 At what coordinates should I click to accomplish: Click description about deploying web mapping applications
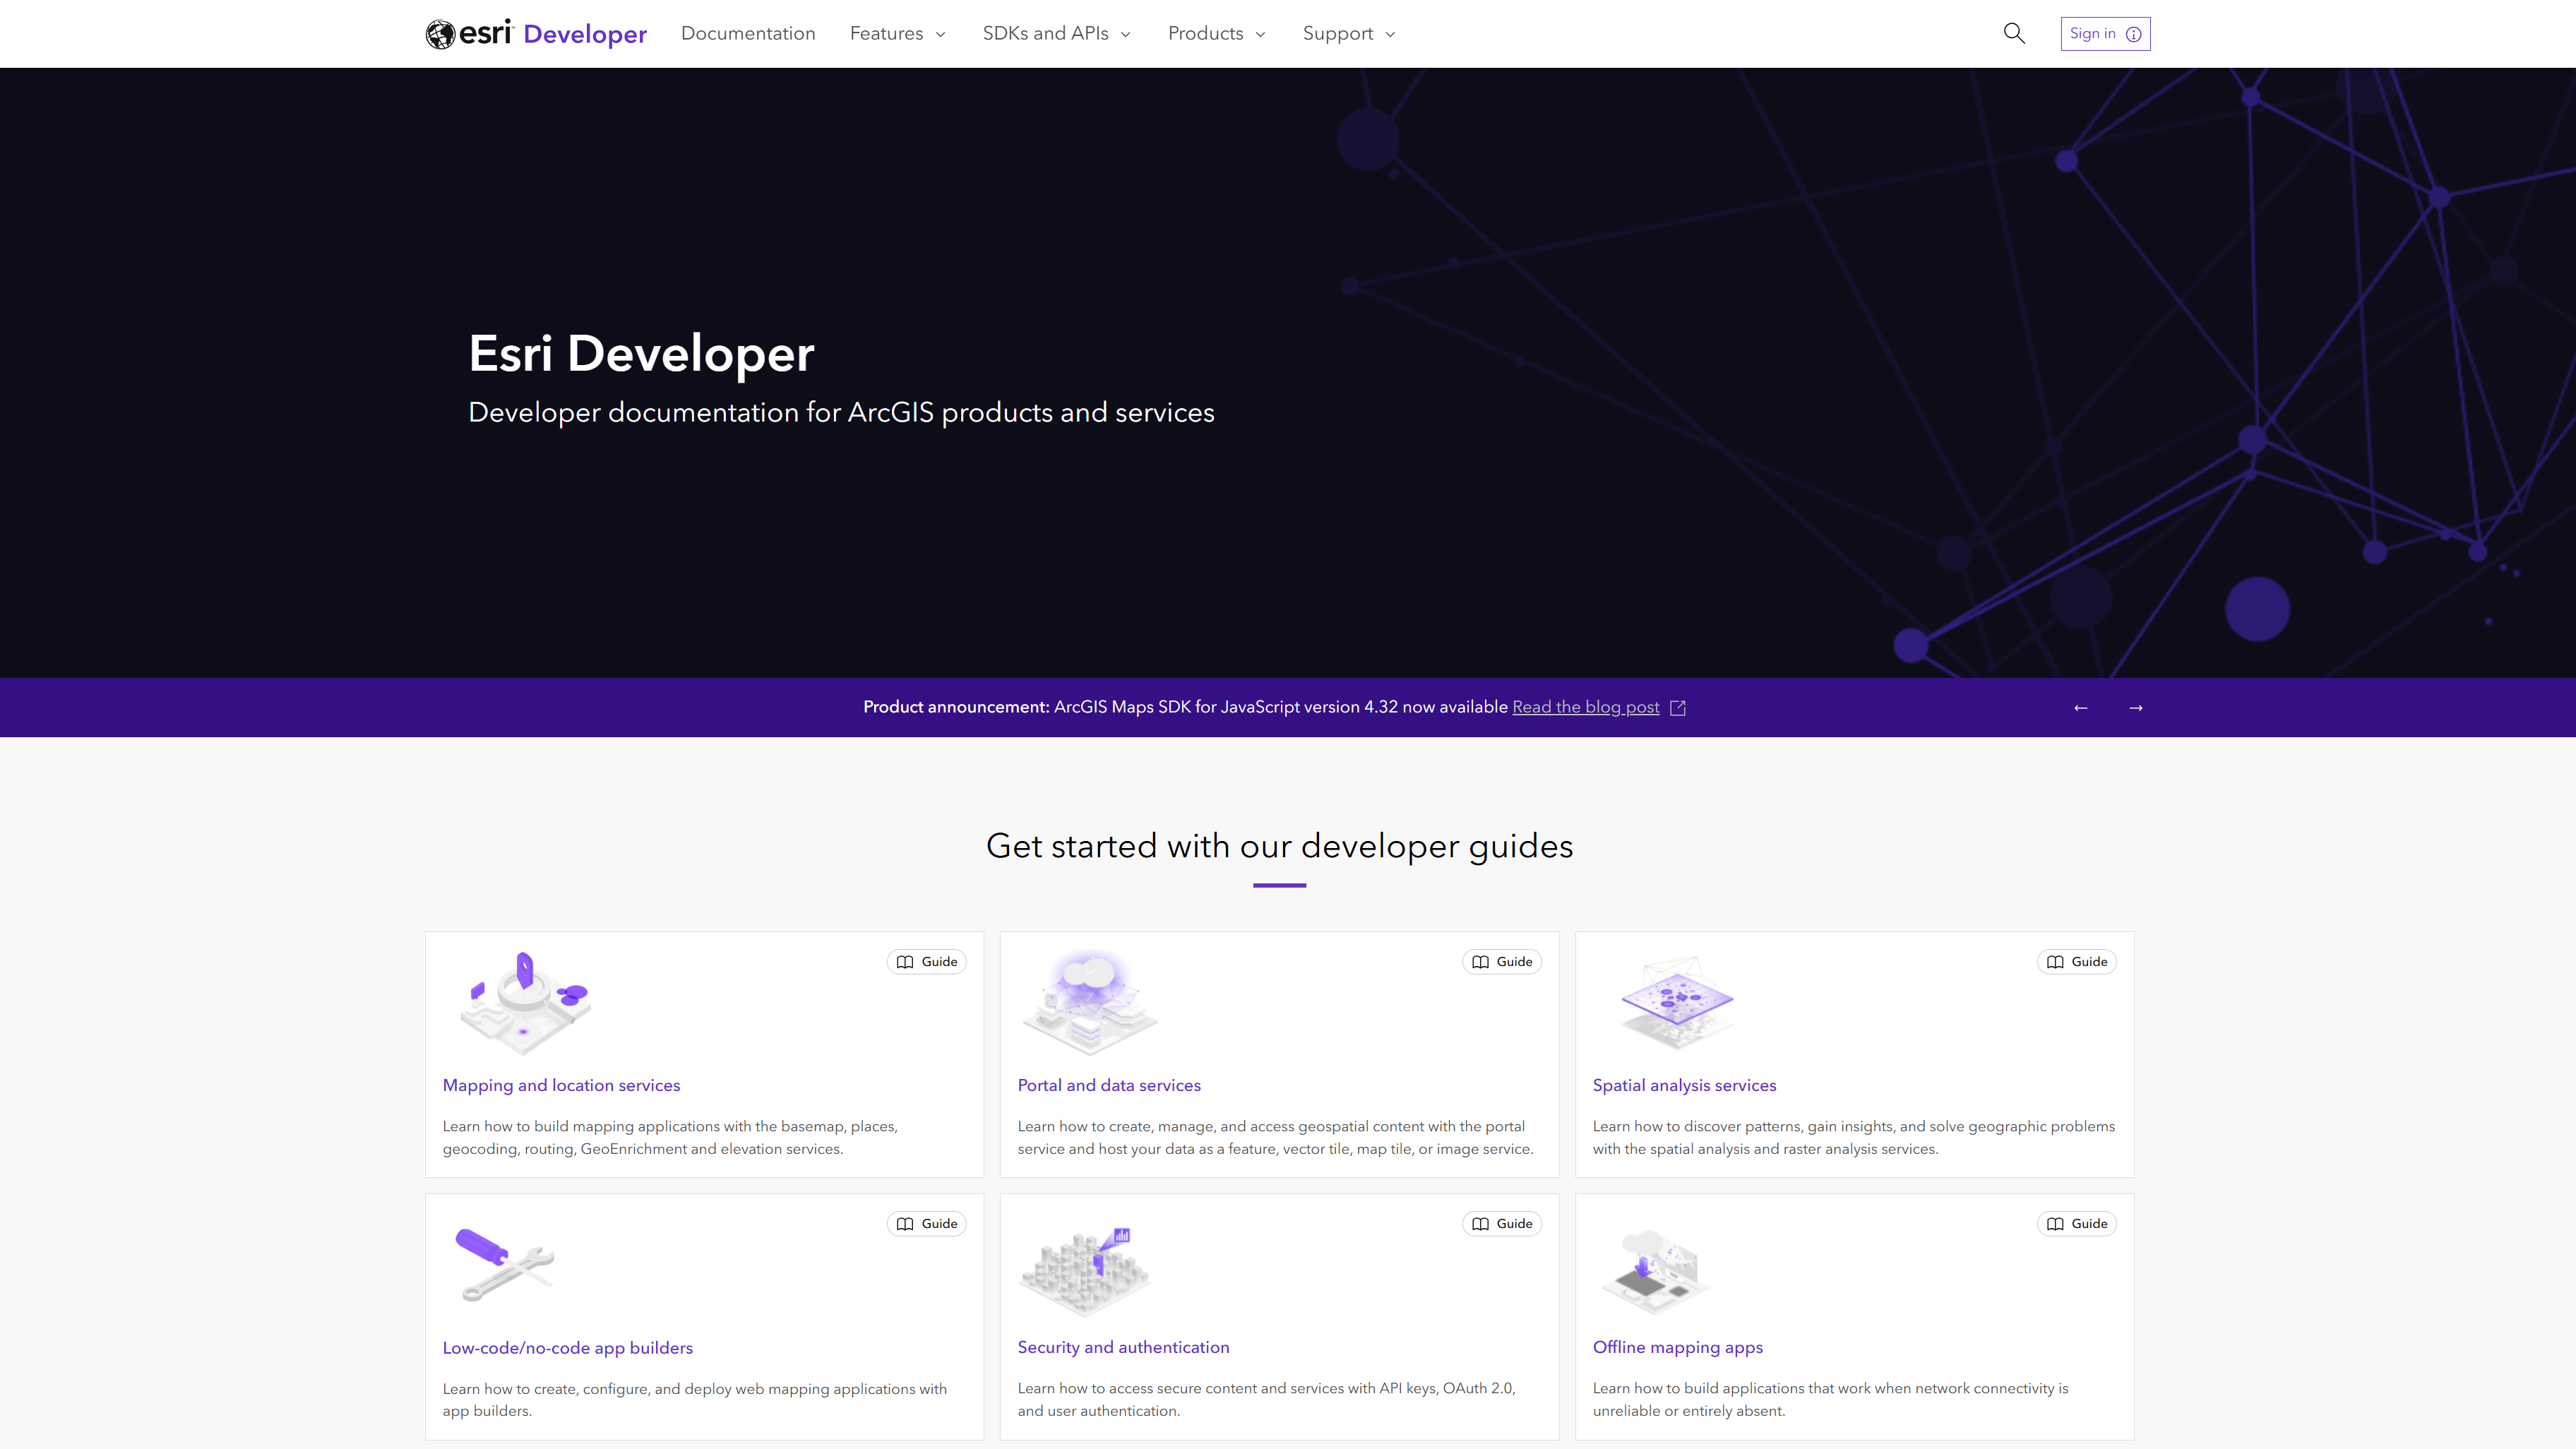point(695,1400)
